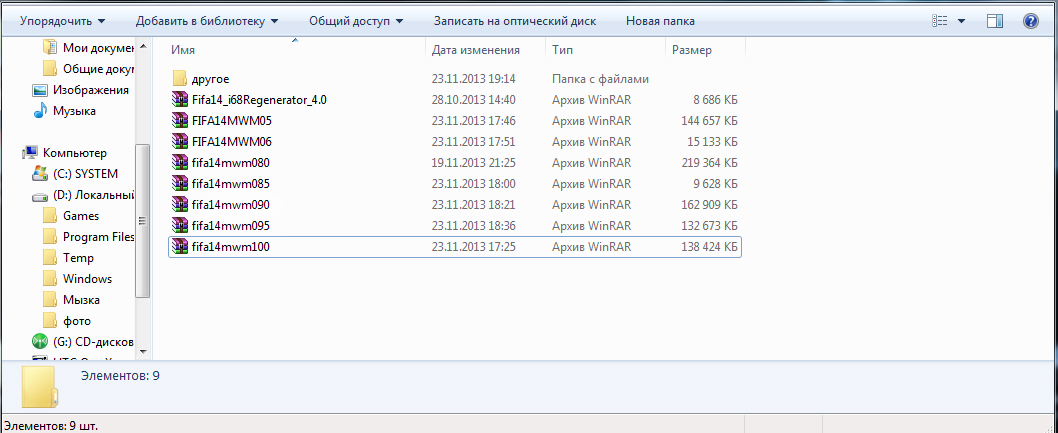Open Мои документы in navigation pane
Viewport: 1058px width, 433px height.
99,48
